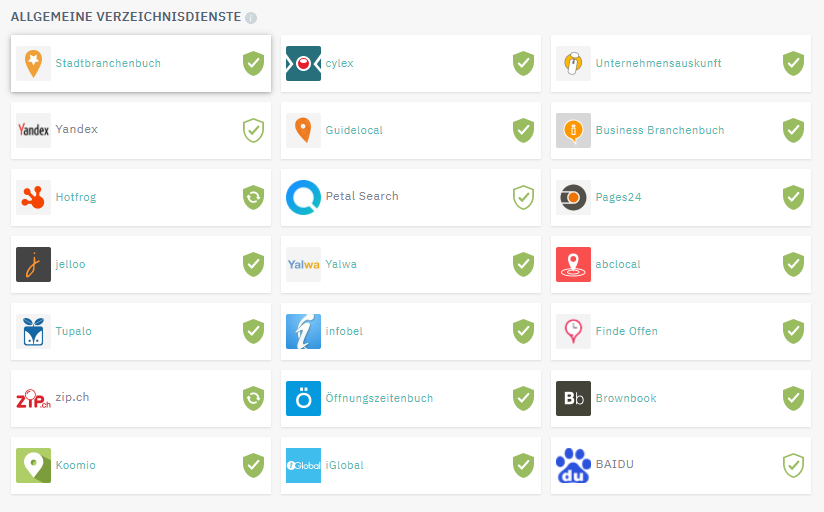Click the Stadtbranchenbuch pin logo icon
The height and width of the screenshot is (512, 824).
tap(33, 64)
